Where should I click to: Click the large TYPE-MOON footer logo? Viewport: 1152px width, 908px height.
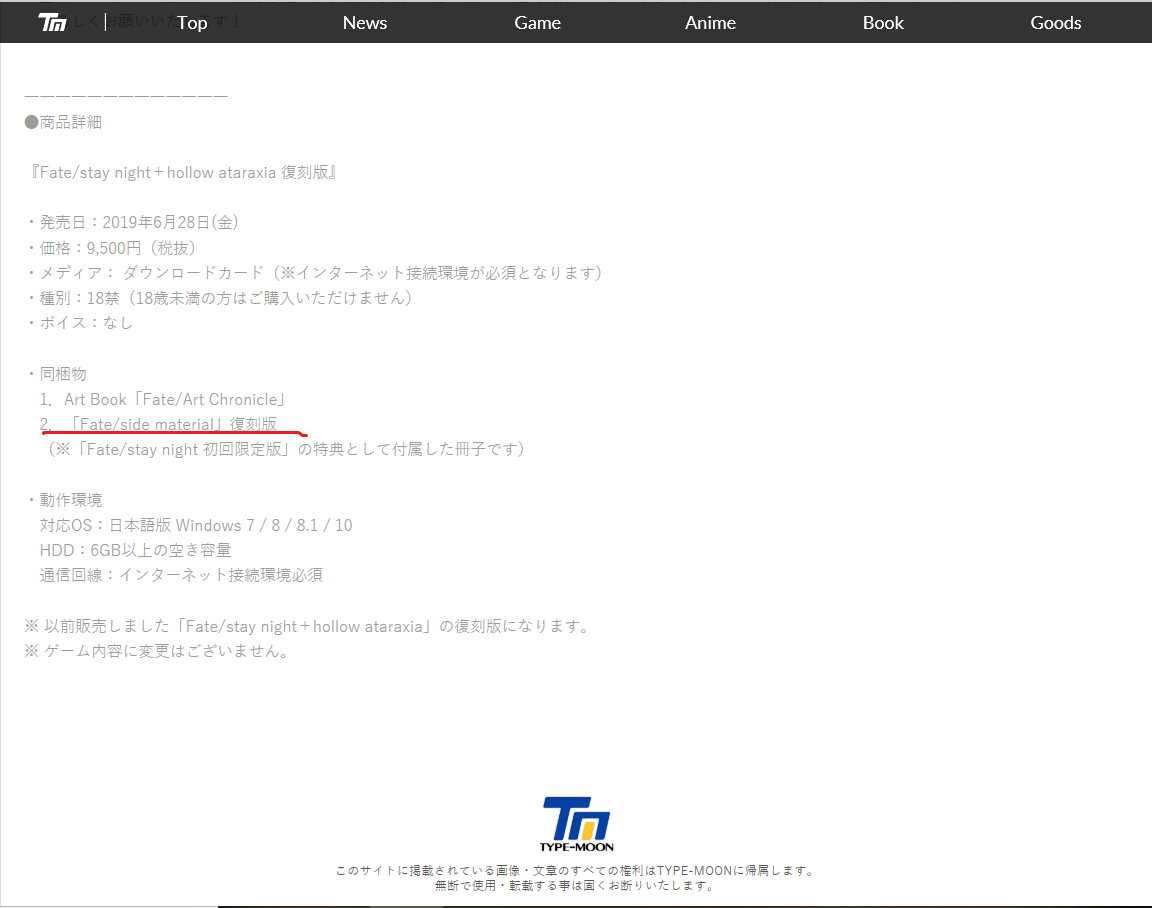pos(577,823)
